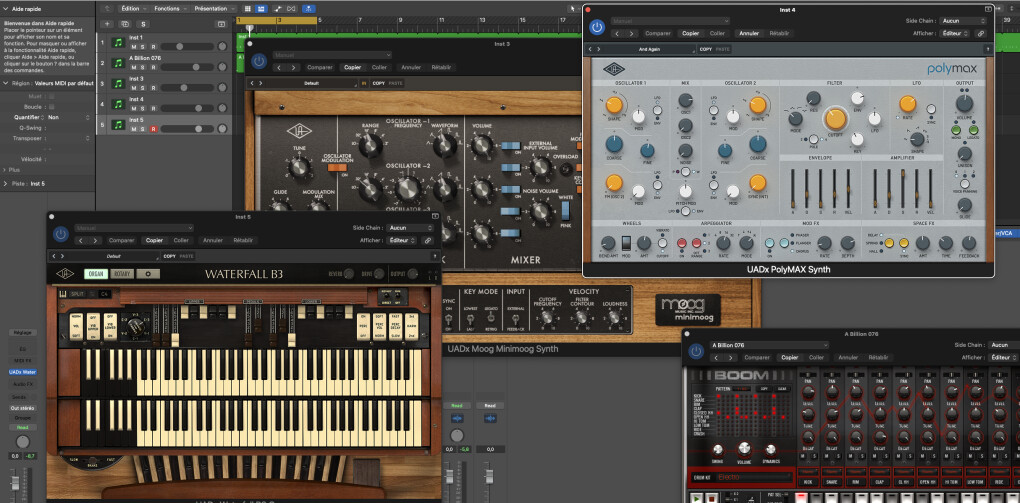Toggle the Waterfall B3 plugin power button
The width and height of the screenshot is (1020, 503).
point(61,234)
